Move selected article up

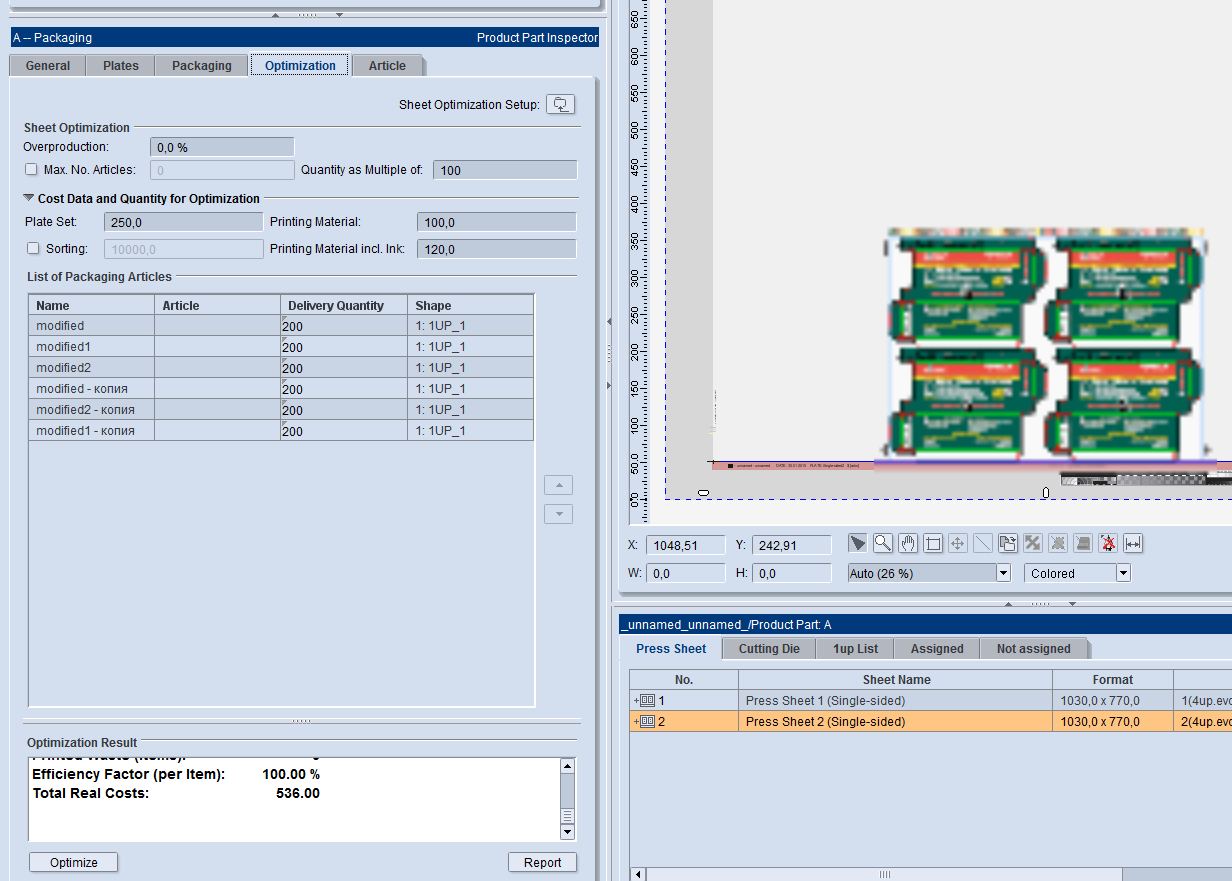[x=558, y=485]
